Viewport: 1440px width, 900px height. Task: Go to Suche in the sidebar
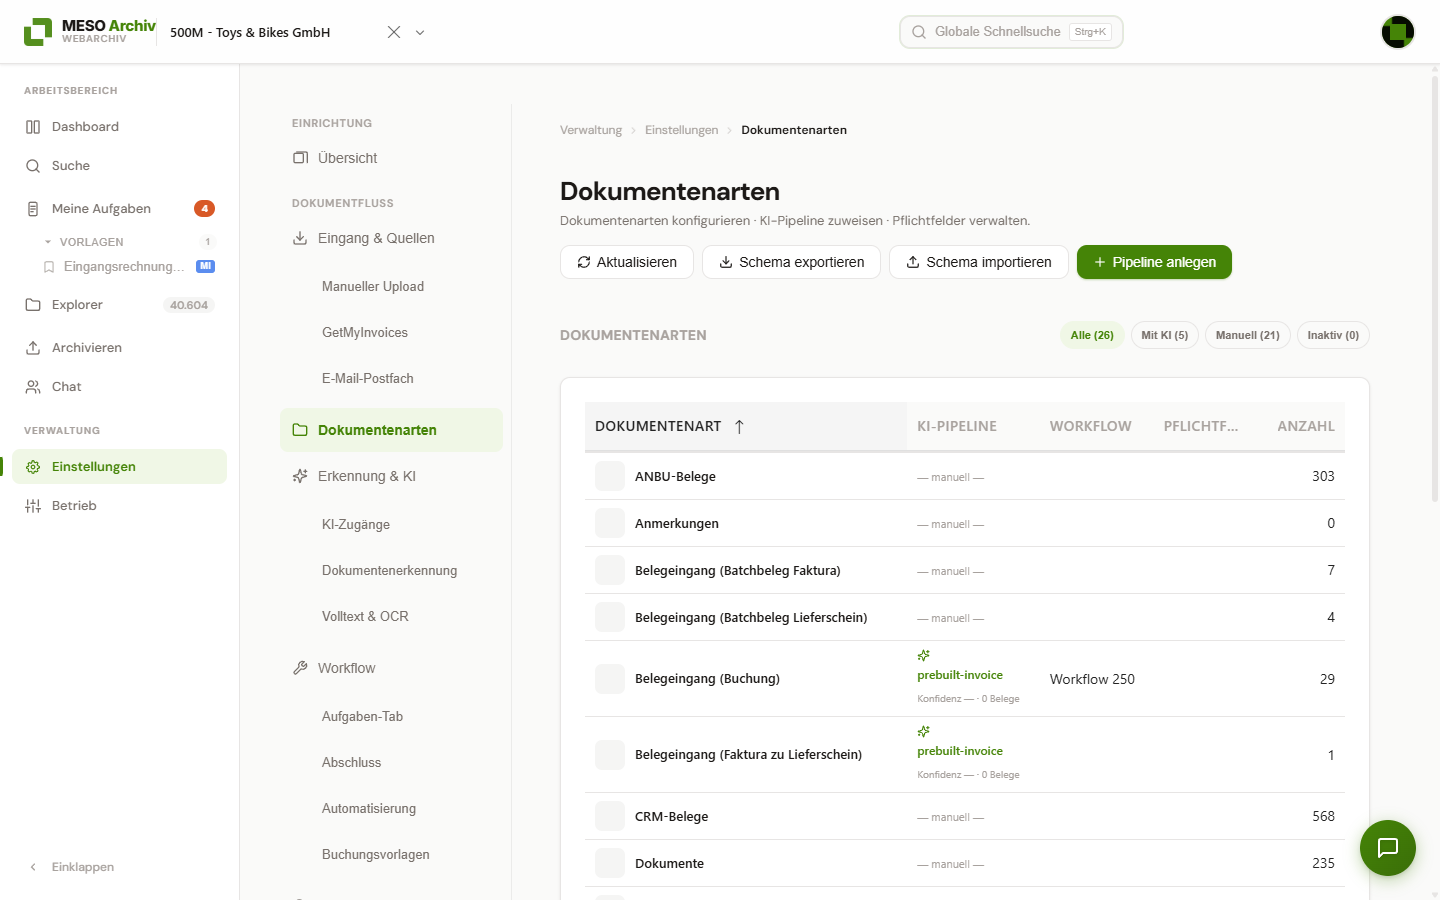(119, 166)
